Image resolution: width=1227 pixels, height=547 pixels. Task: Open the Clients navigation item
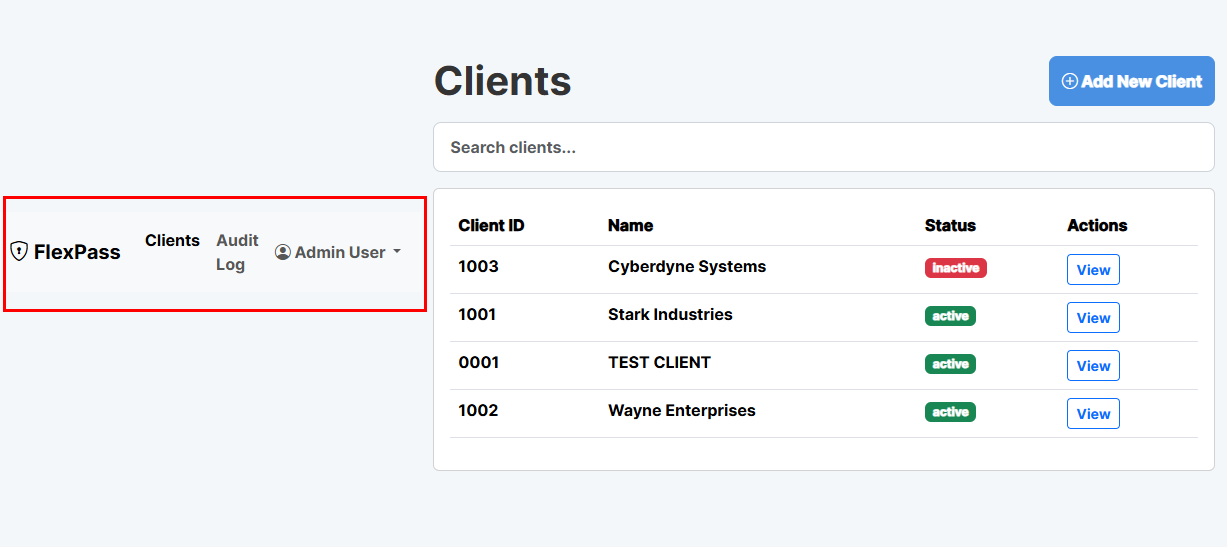point(172,240)
